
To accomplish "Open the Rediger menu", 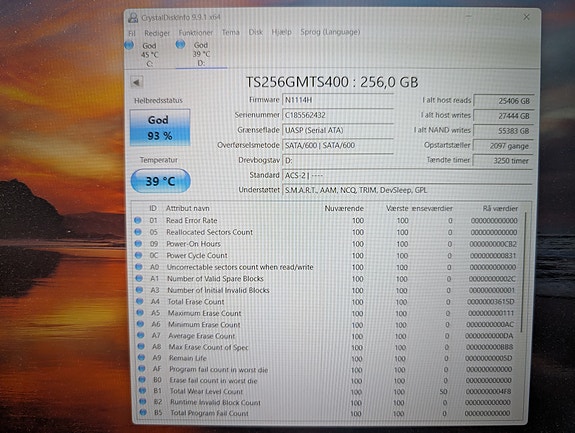I will pos(157,33).
